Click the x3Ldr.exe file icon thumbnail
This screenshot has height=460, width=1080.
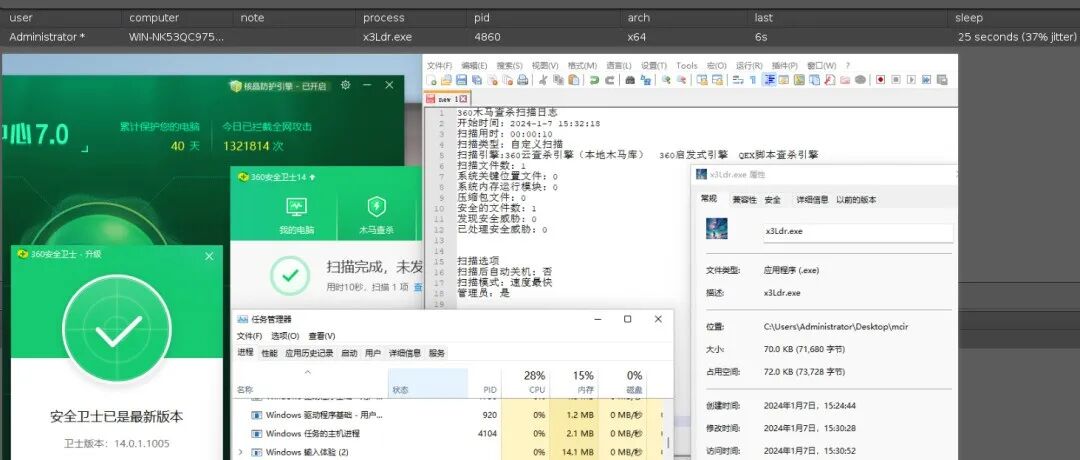(716, 228)
